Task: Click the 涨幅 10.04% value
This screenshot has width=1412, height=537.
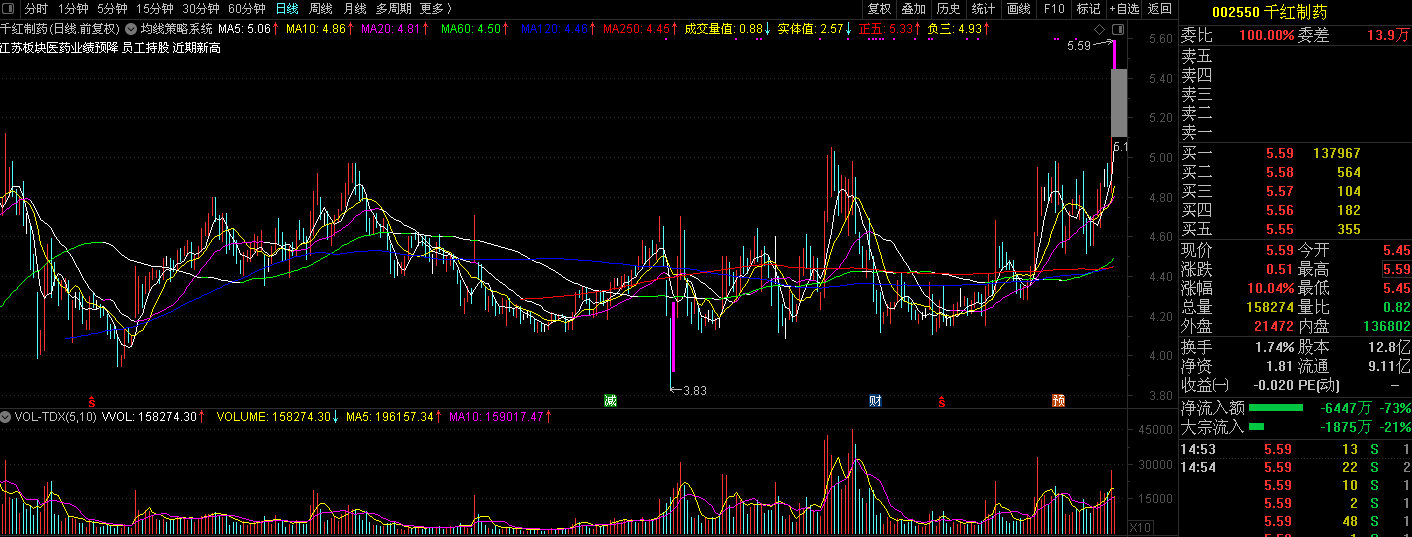Action: click(x=1272, y=288)
